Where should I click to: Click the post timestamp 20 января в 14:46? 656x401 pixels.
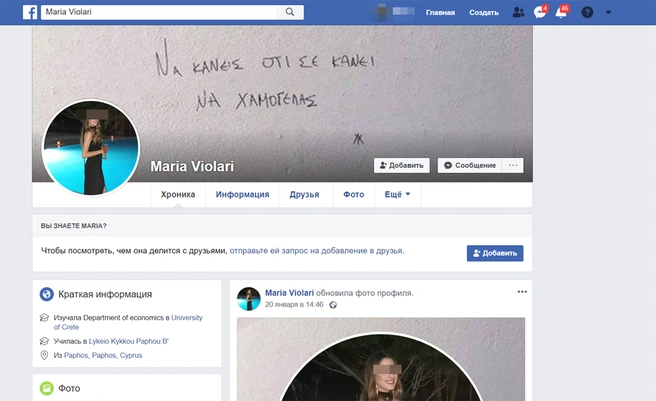[294, 305]
